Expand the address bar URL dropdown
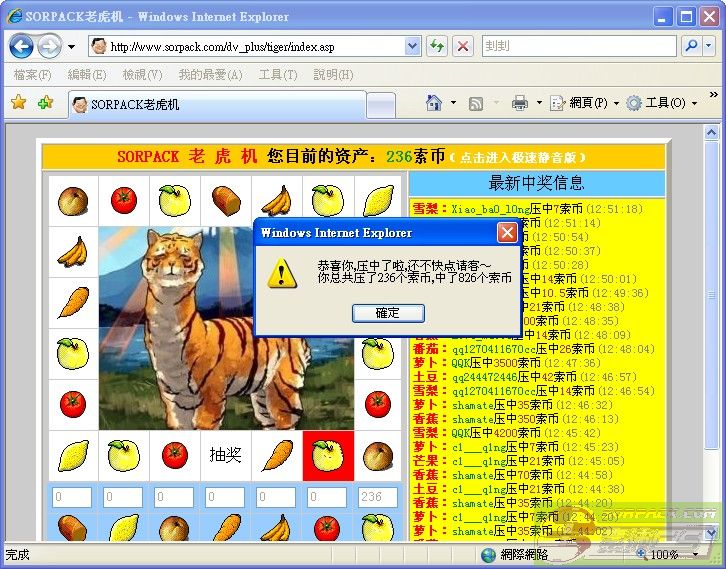The height and width of the screenshot is (569, 726). [x=413, y=46]
